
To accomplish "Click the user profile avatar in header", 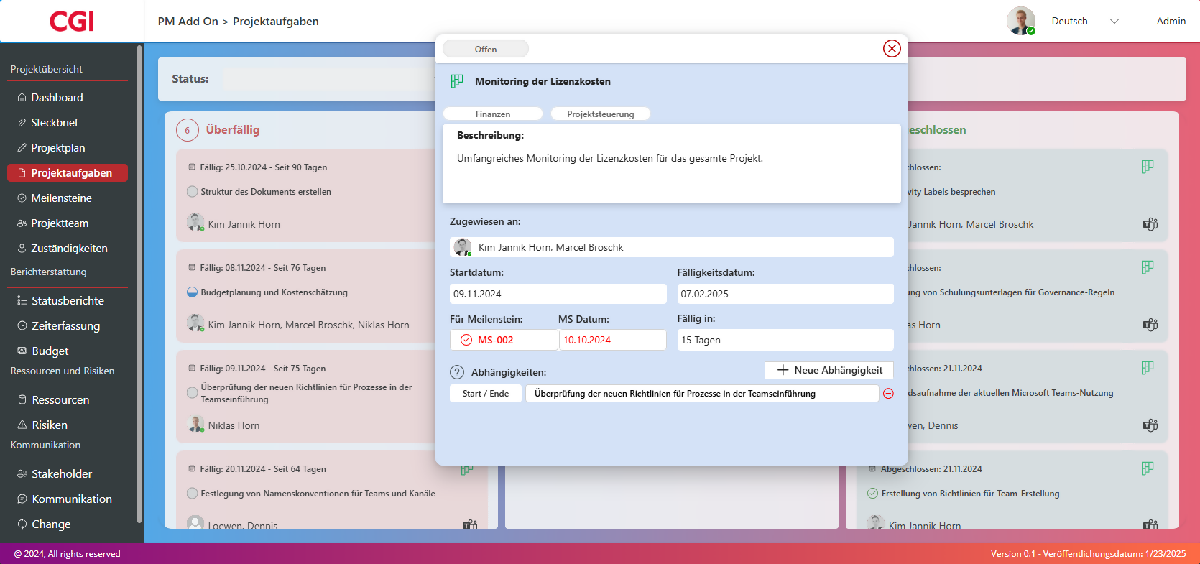I will coord(1021,21).
